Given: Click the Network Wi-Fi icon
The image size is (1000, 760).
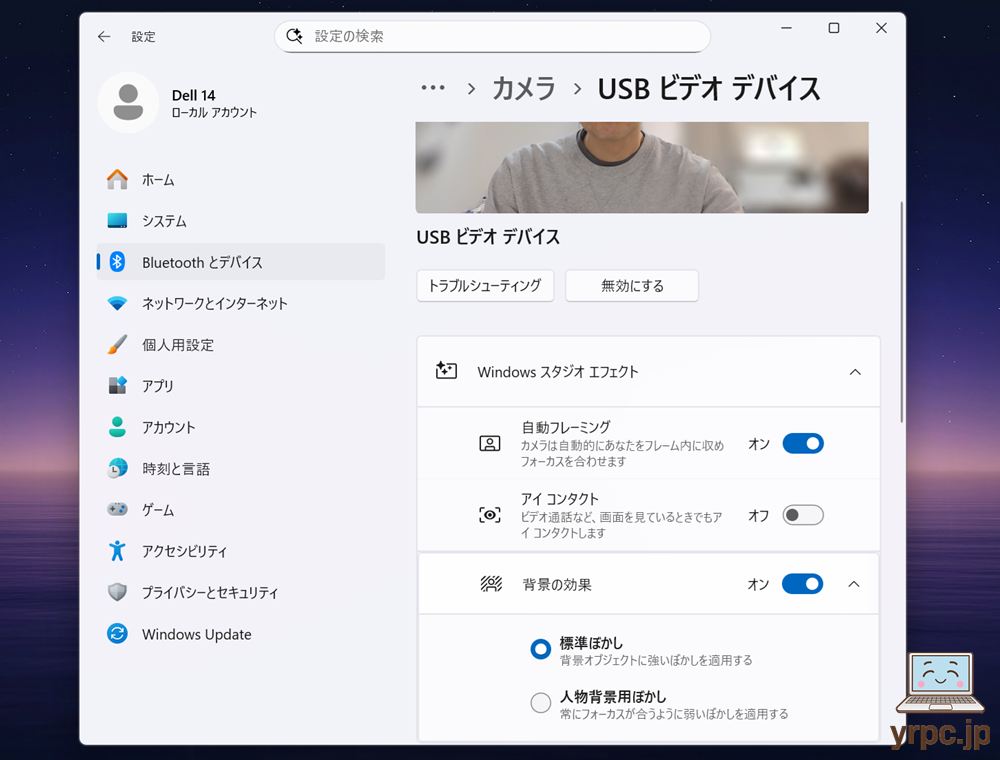Looking at the screenshot, I should click(x=117, y=303).
